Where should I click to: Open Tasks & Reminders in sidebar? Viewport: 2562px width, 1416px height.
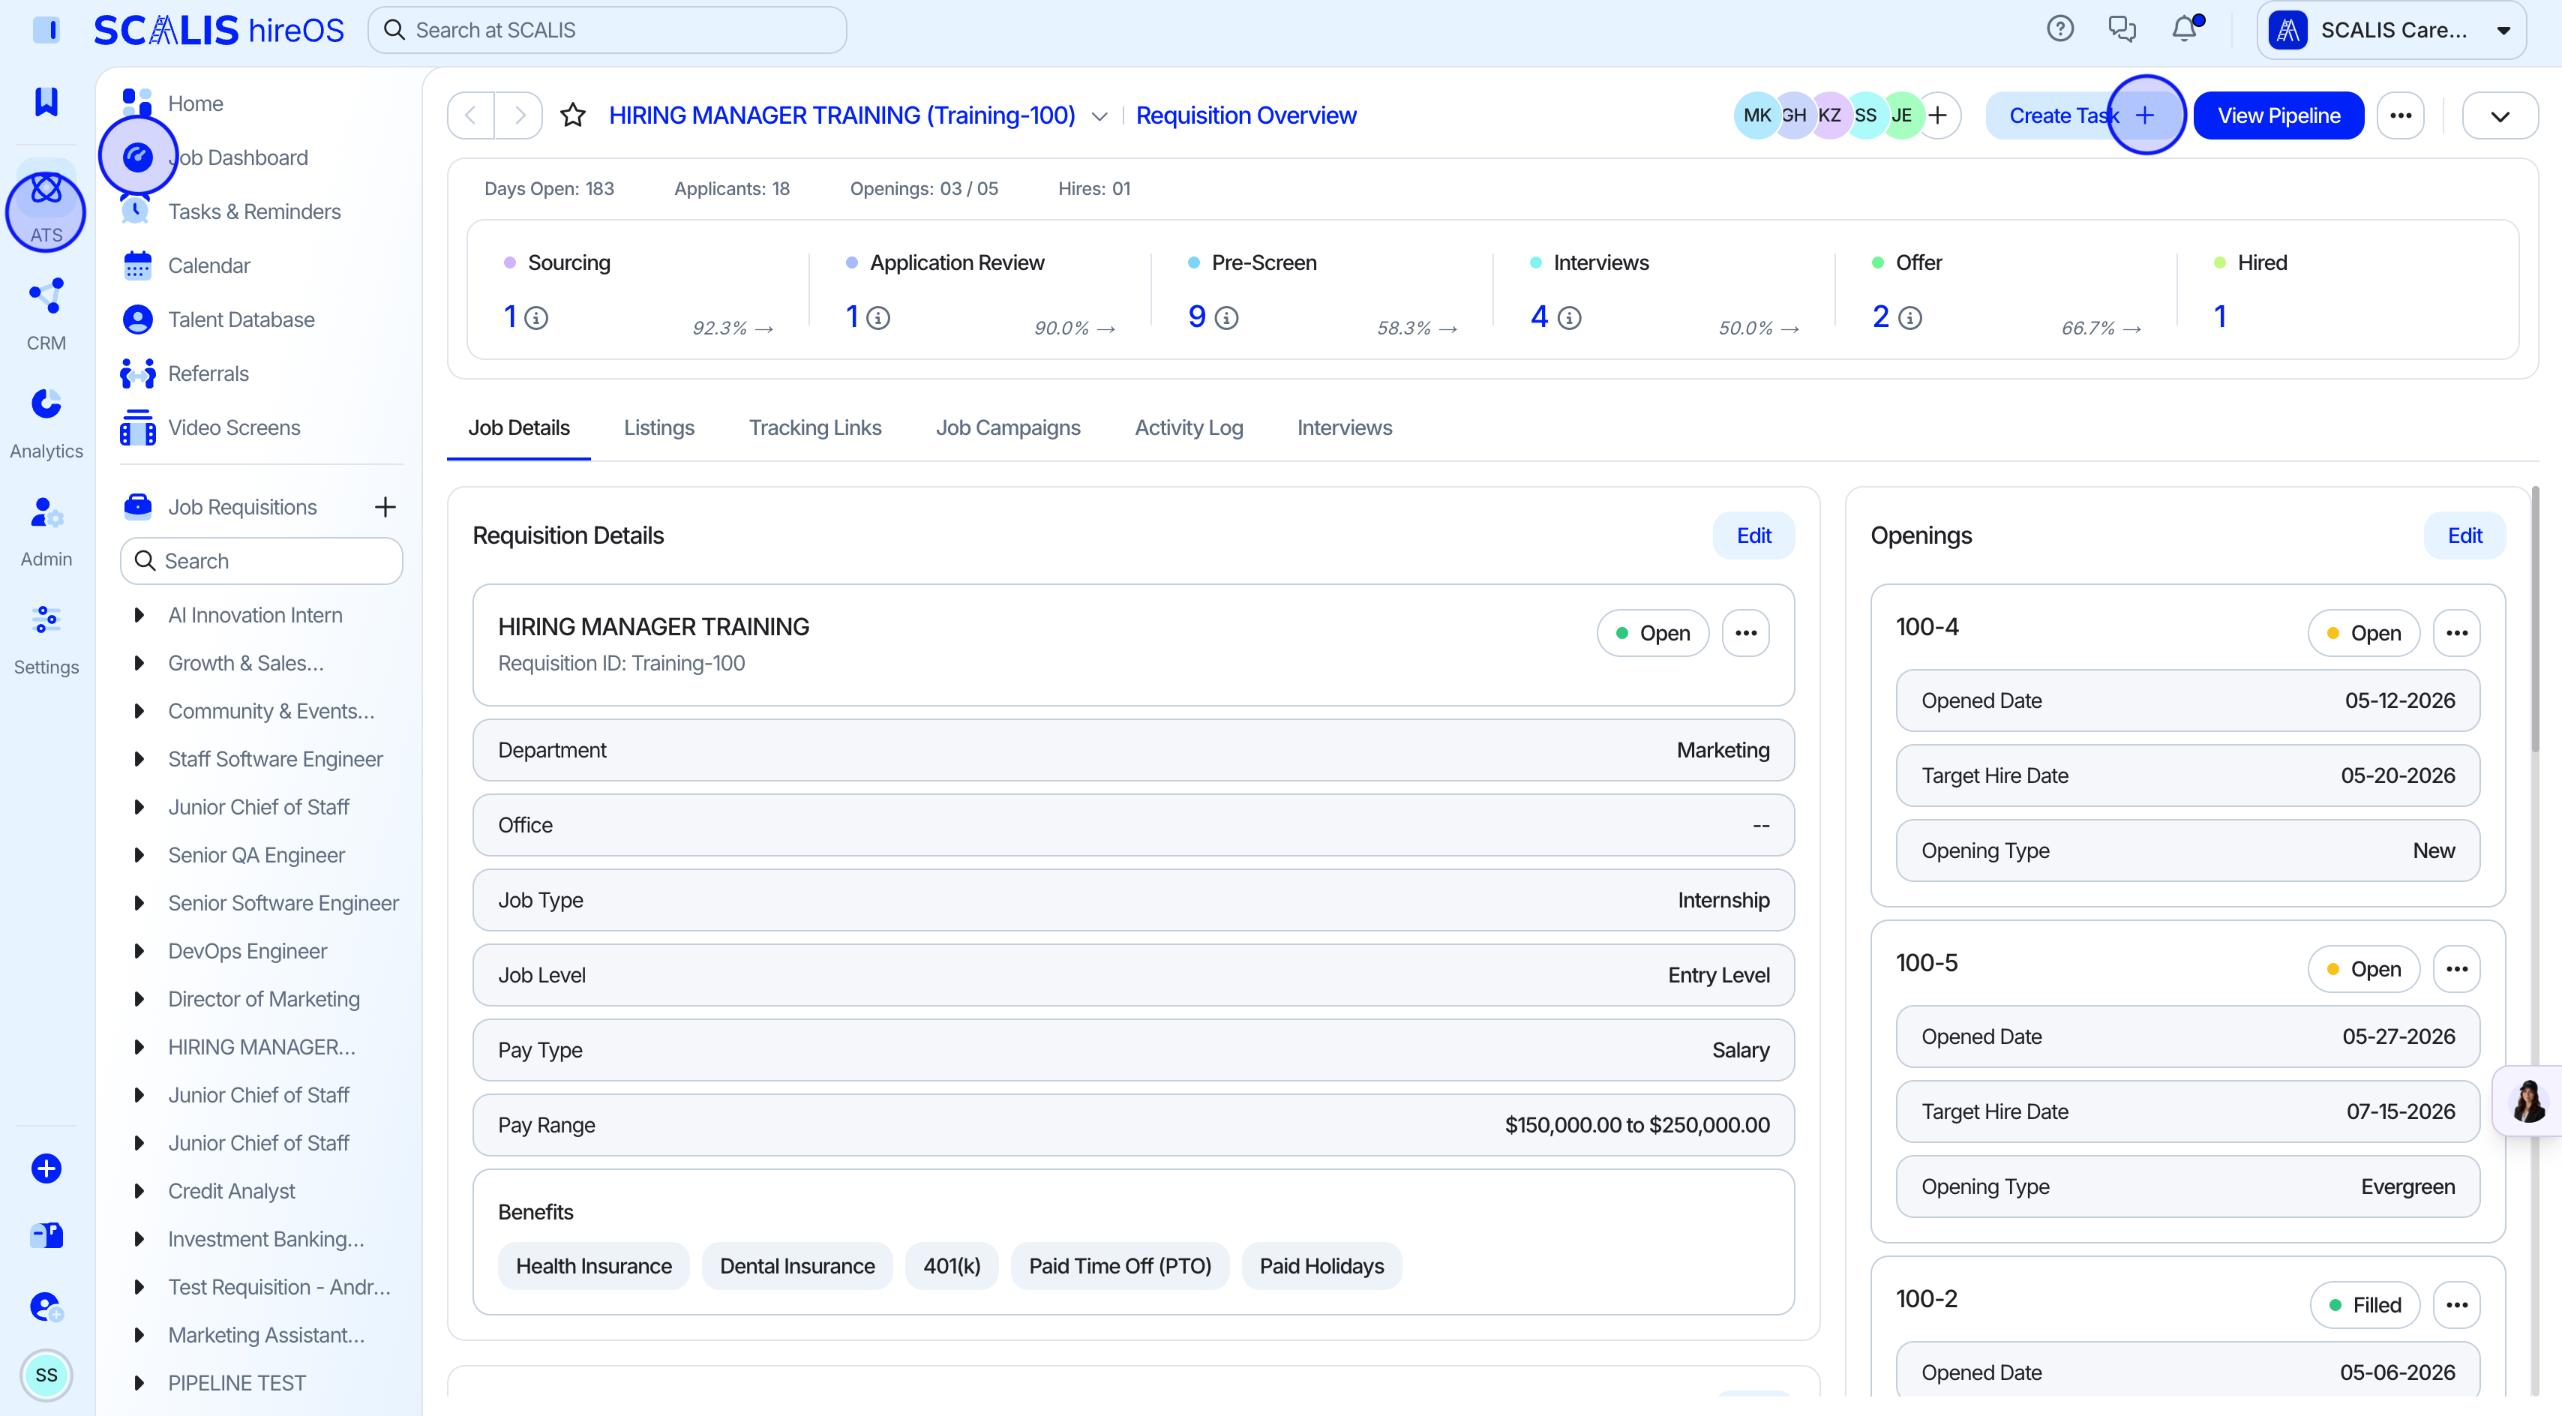pos(254,211)
